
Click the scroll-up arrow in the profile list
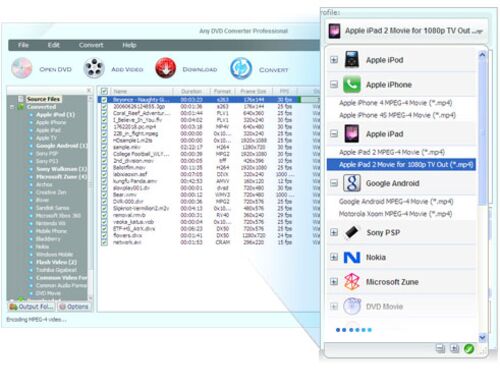(x=482, y=55)
